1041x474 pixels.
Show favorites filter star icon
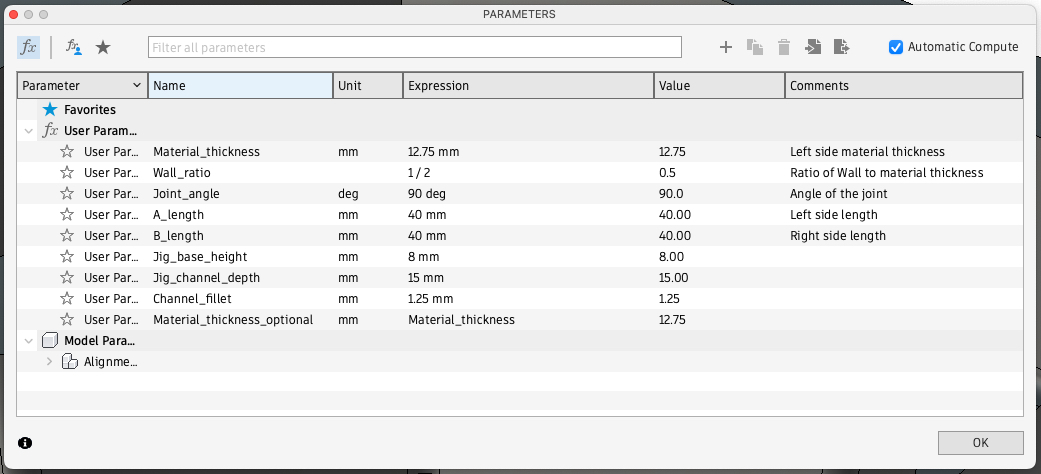(x=103, y=47)
